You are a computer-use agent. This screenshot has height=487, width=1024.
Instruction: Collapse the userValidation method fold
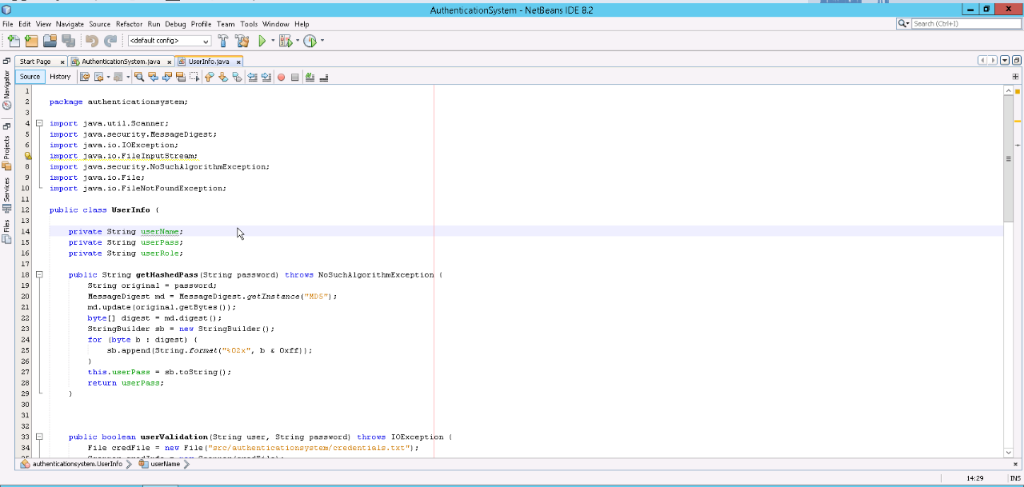tap(39, 437)
